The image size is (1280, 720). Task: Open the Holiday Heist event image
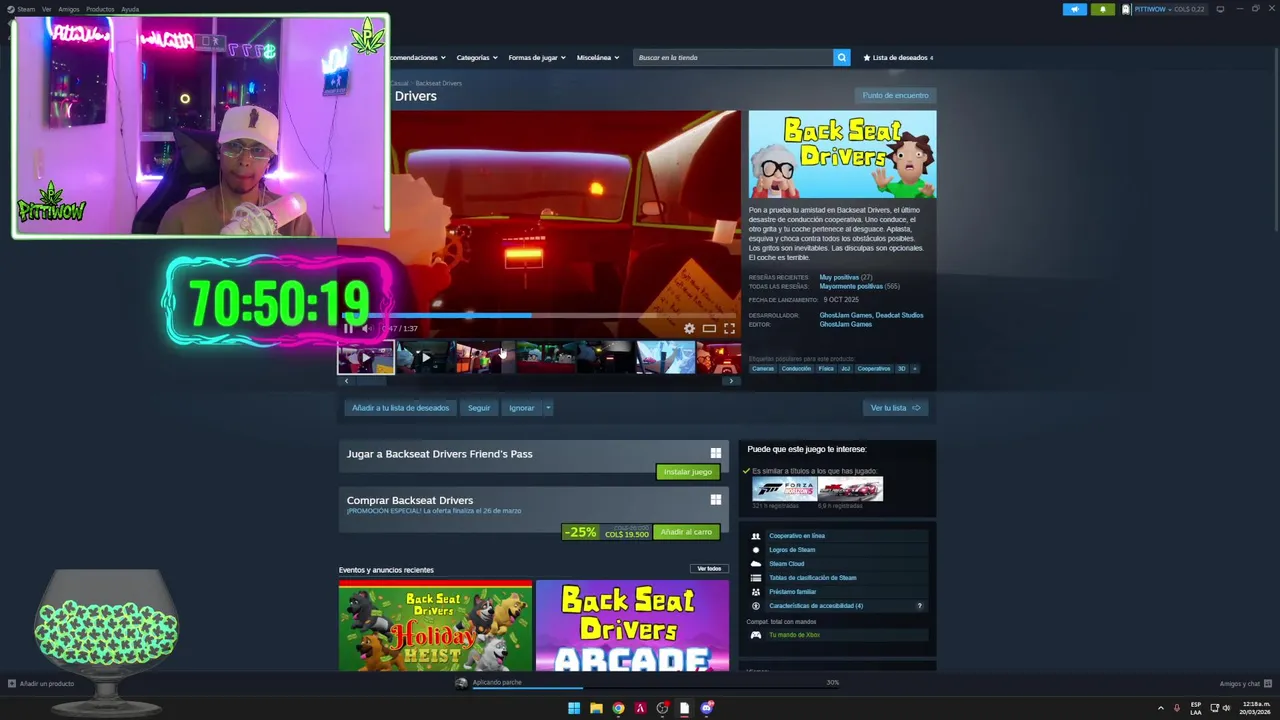(x=435, y=625)
